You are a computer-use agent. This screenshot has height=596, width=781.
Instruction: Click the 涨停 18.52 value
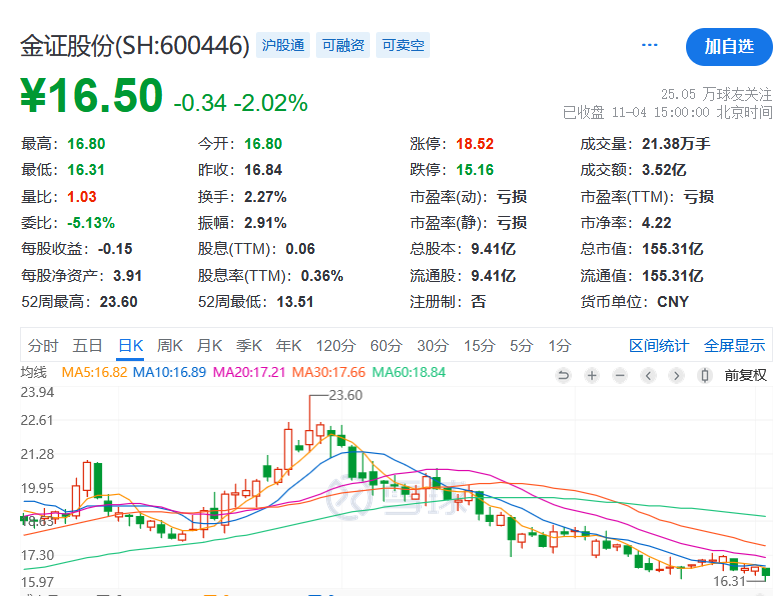[x=475, y=144]
